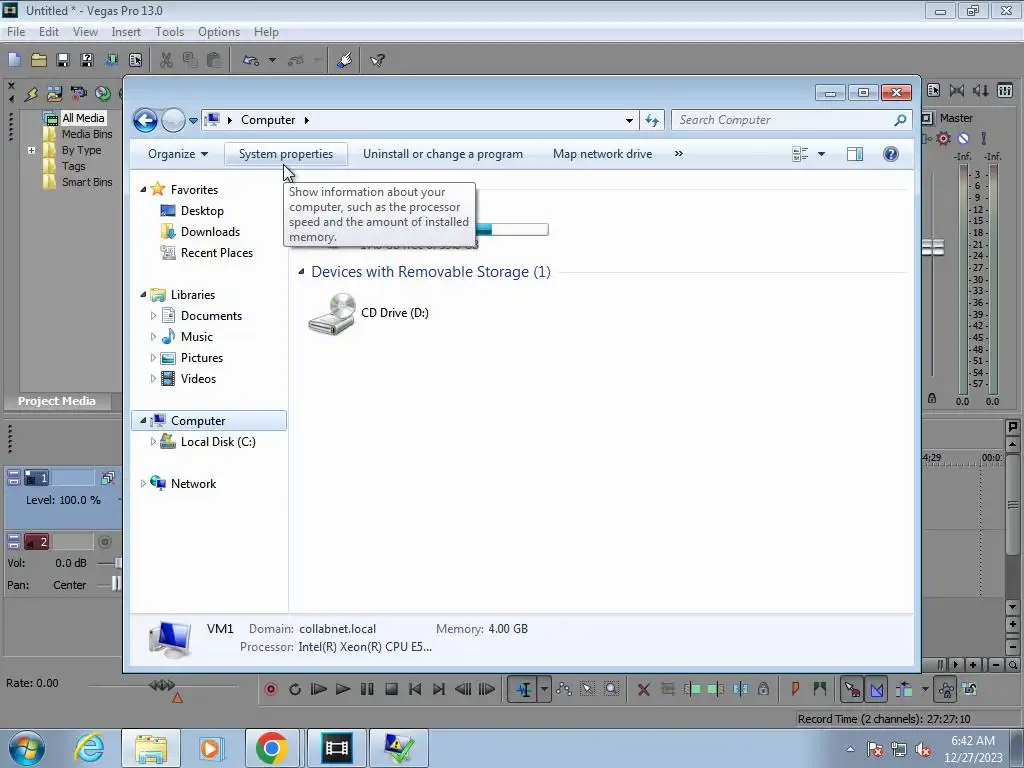Click the Delete red X icon
This screenshot has height=768, width=1024.
(x=643, y=689)
